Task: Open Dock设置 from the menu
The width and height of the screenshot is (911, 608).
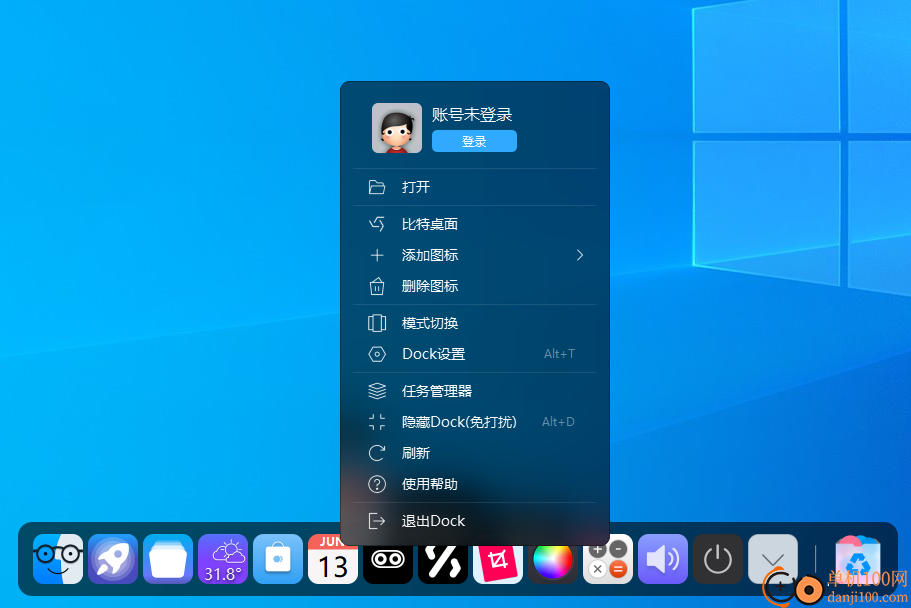Action: coord(475,354)
